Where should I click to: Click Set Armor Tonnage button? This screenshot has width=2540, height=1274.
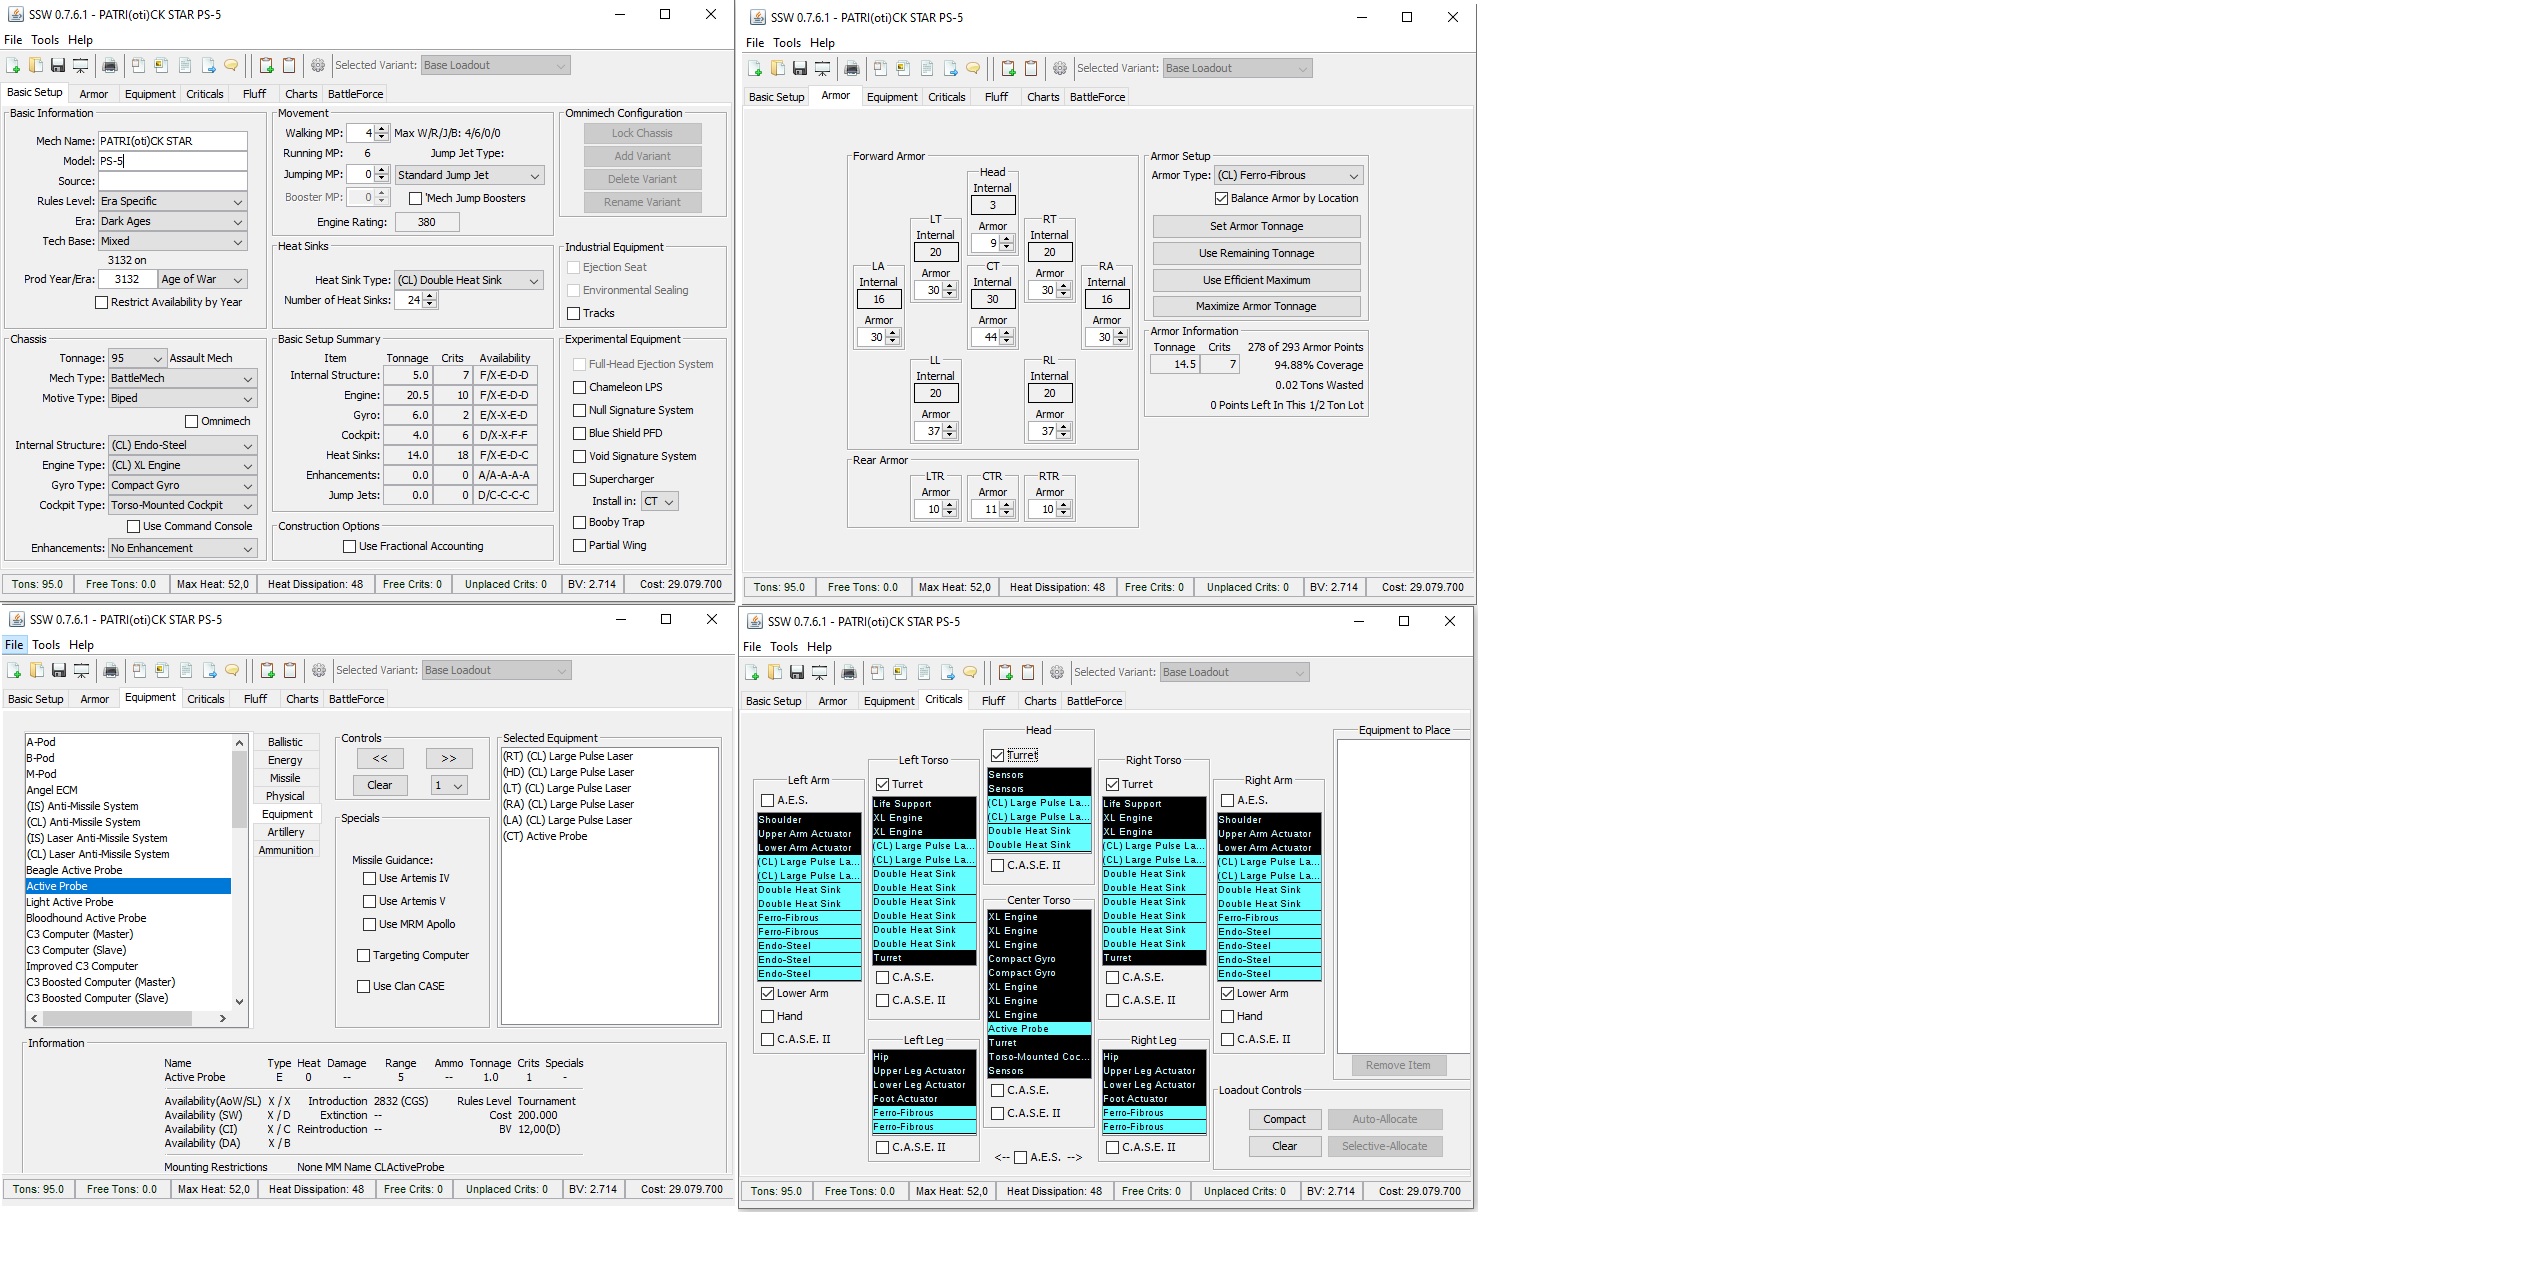1256,227
